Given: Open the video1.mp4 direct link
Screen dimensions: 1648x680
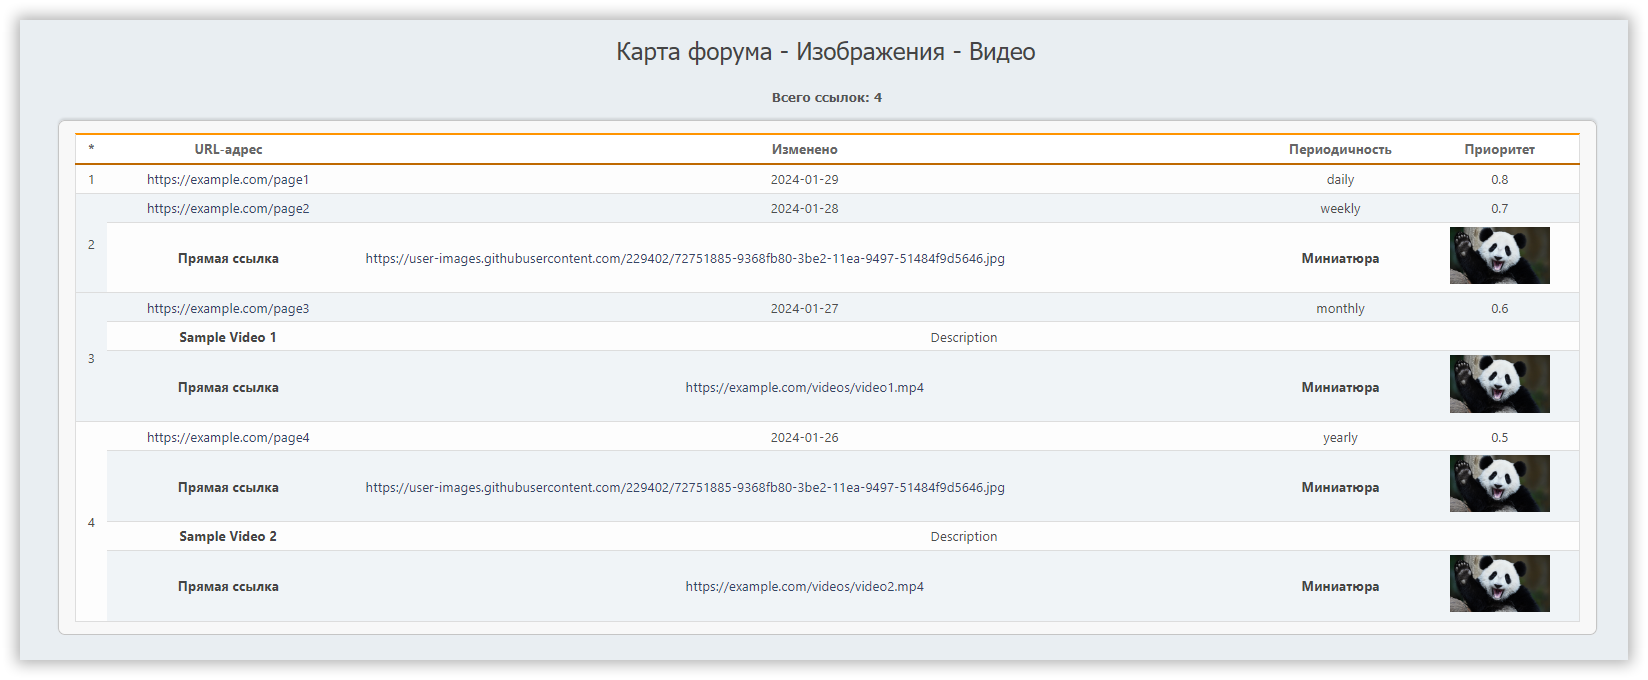Looking at the screenshot, I should tap(804, 388).
